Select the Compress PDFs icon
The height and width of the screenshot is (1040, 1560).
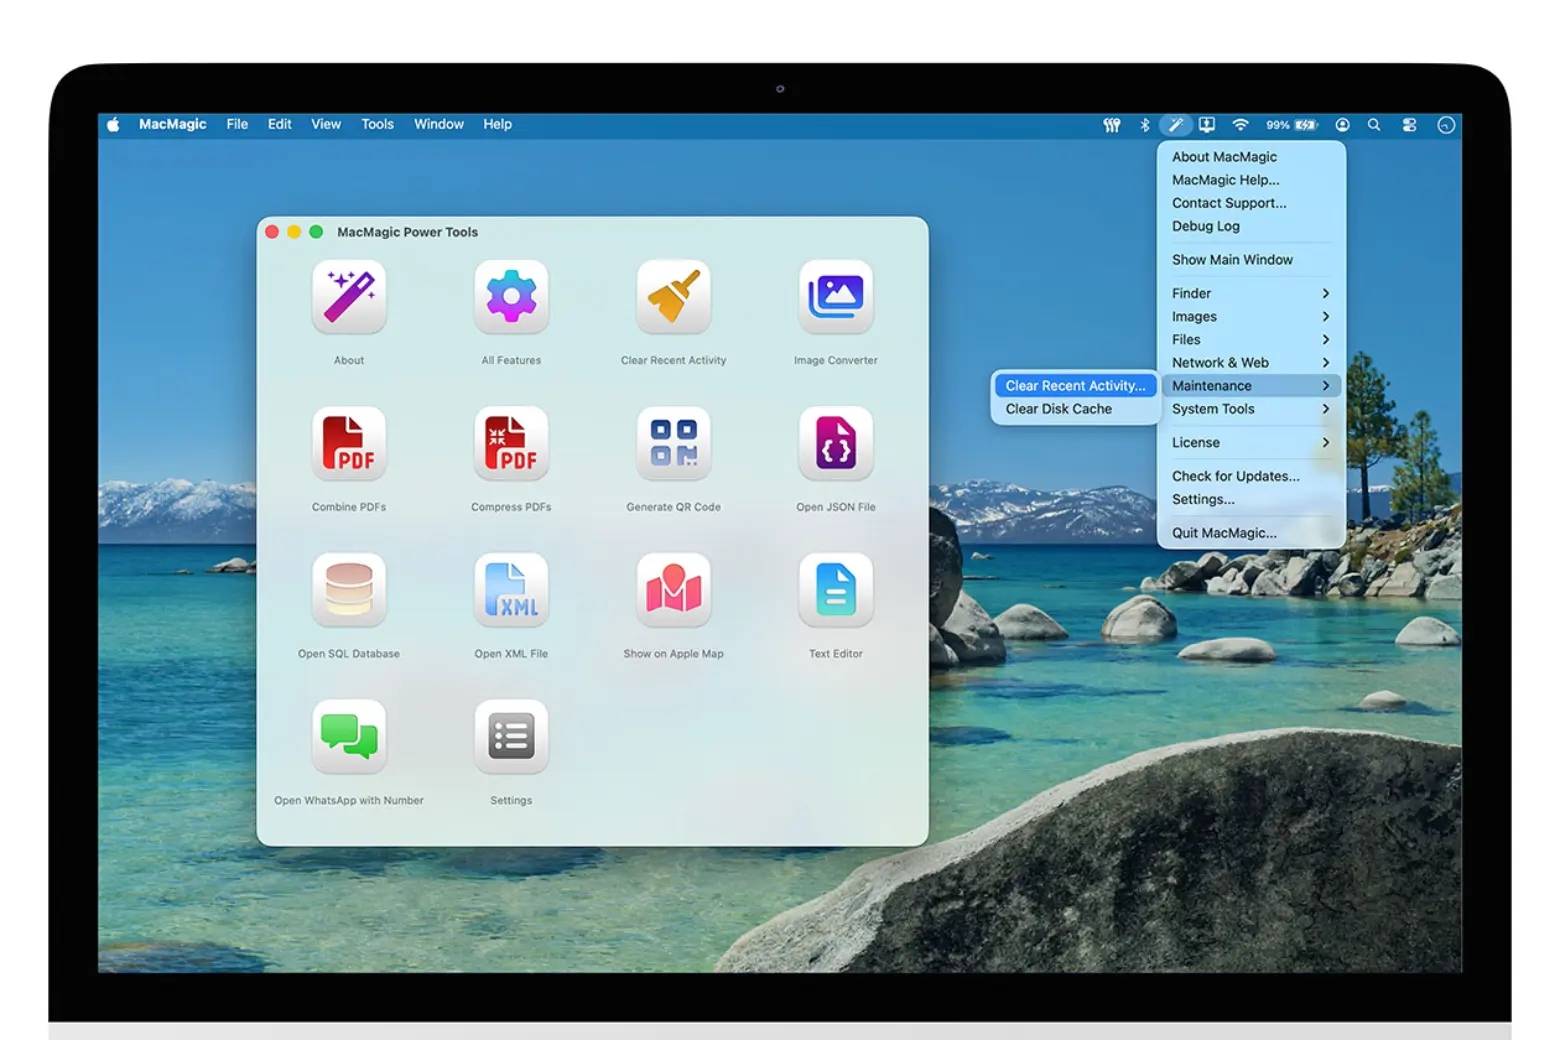click(511, 443)
